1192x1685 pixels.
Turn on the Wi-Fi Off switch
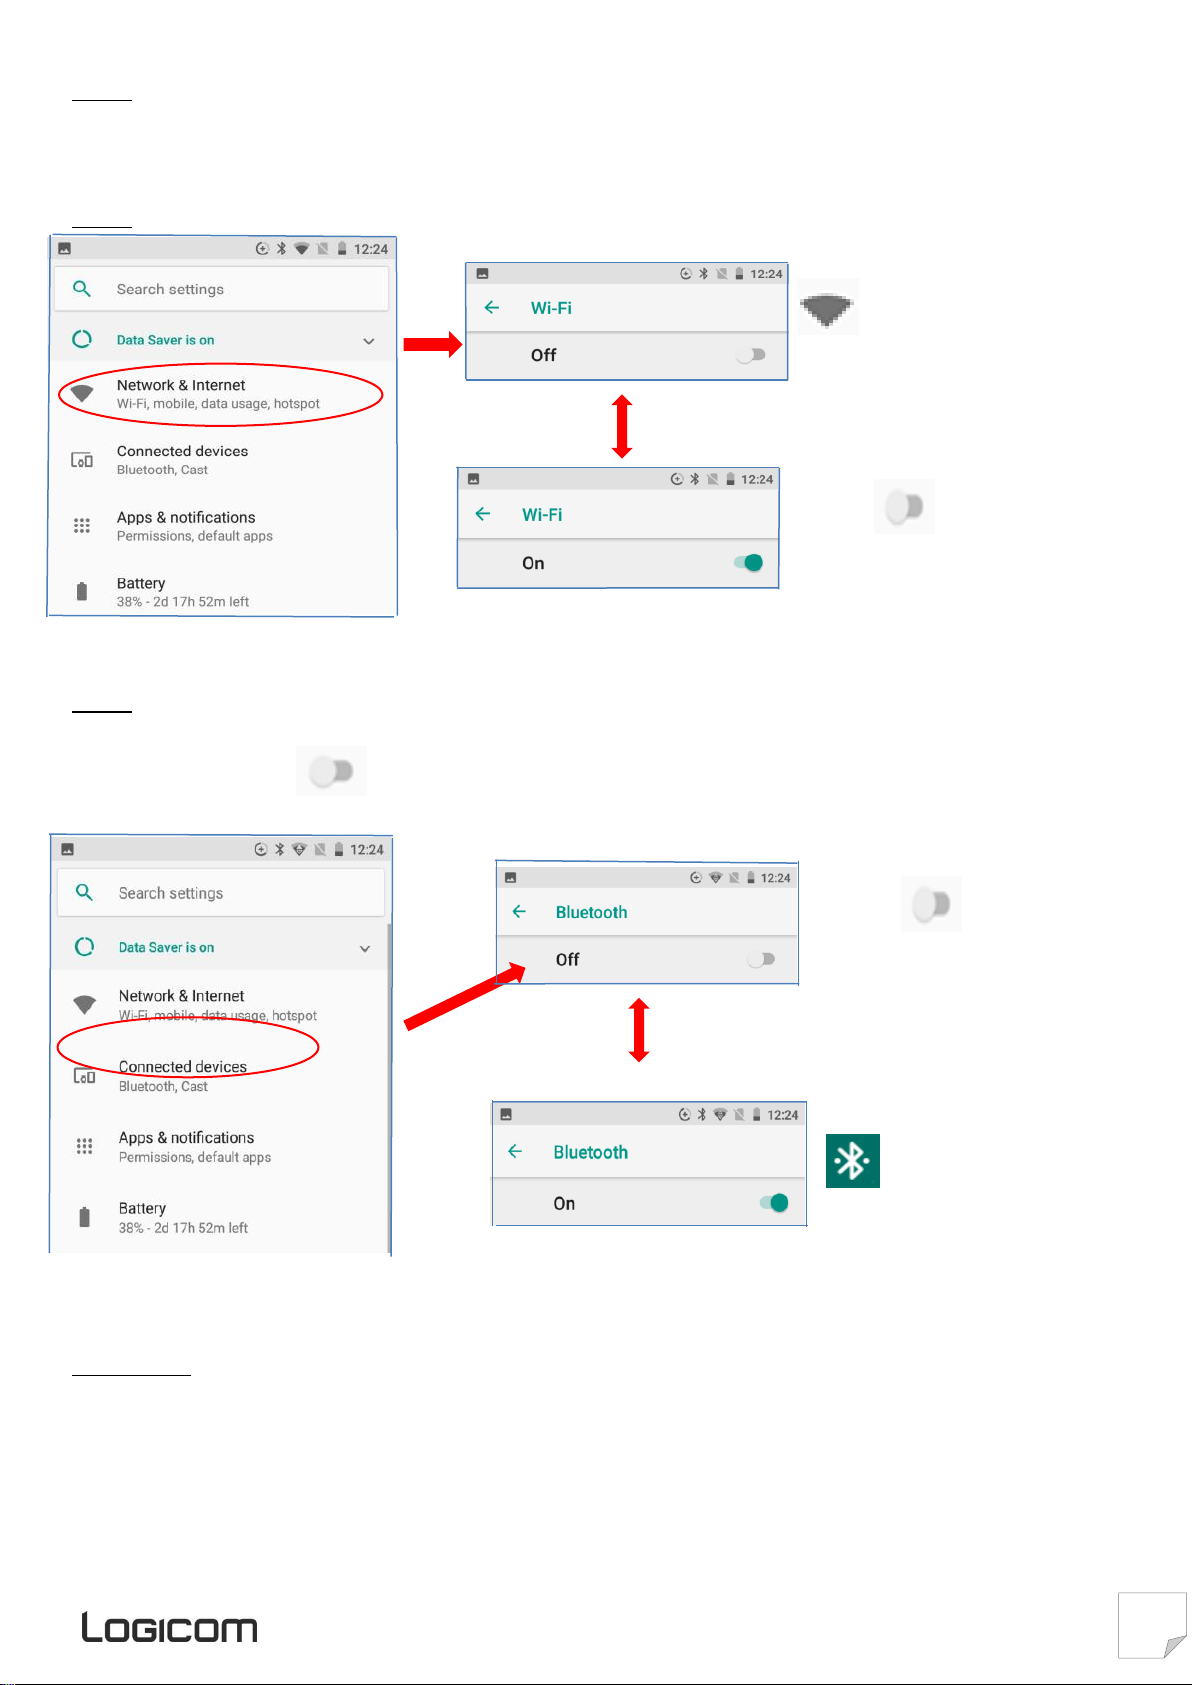click(751, 355)
